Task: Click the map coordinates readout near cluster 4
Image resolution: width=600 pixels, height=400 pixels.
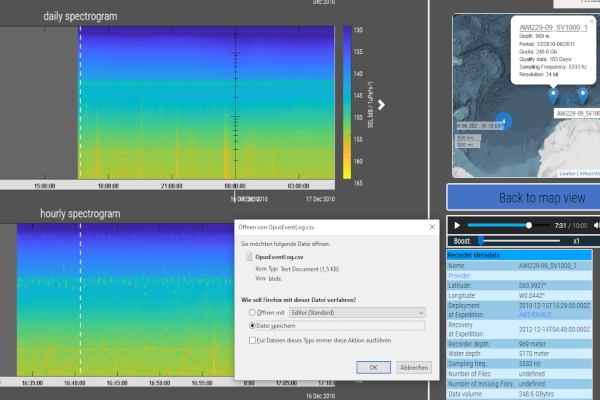Action: (480, 126)
